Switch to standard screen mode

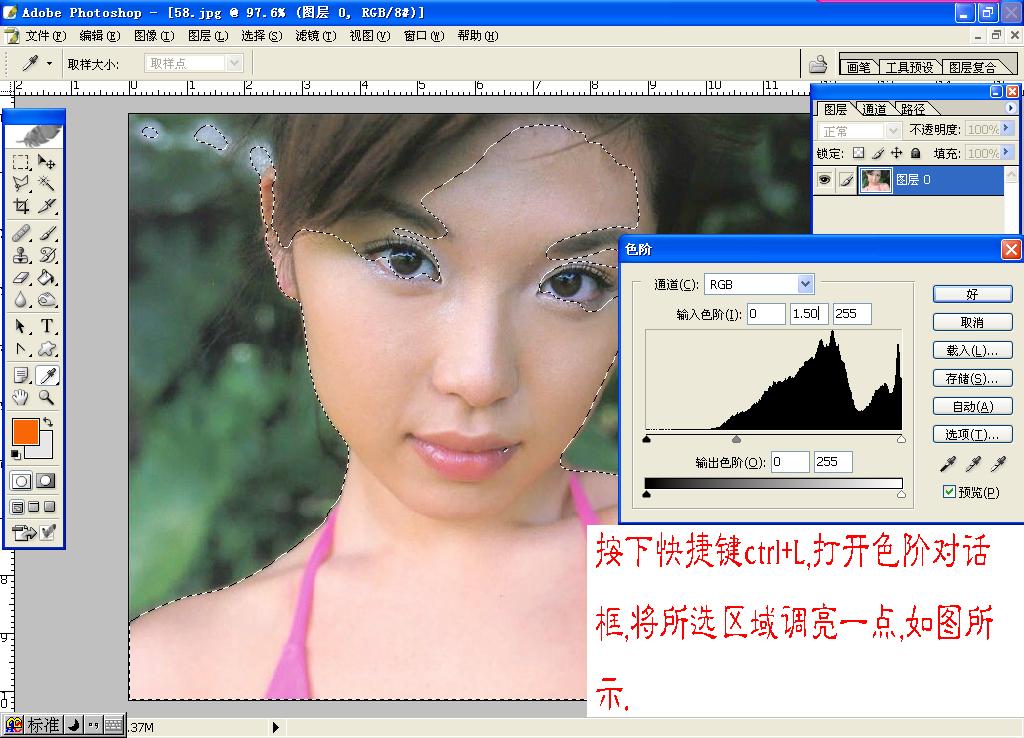click(18, 507)
